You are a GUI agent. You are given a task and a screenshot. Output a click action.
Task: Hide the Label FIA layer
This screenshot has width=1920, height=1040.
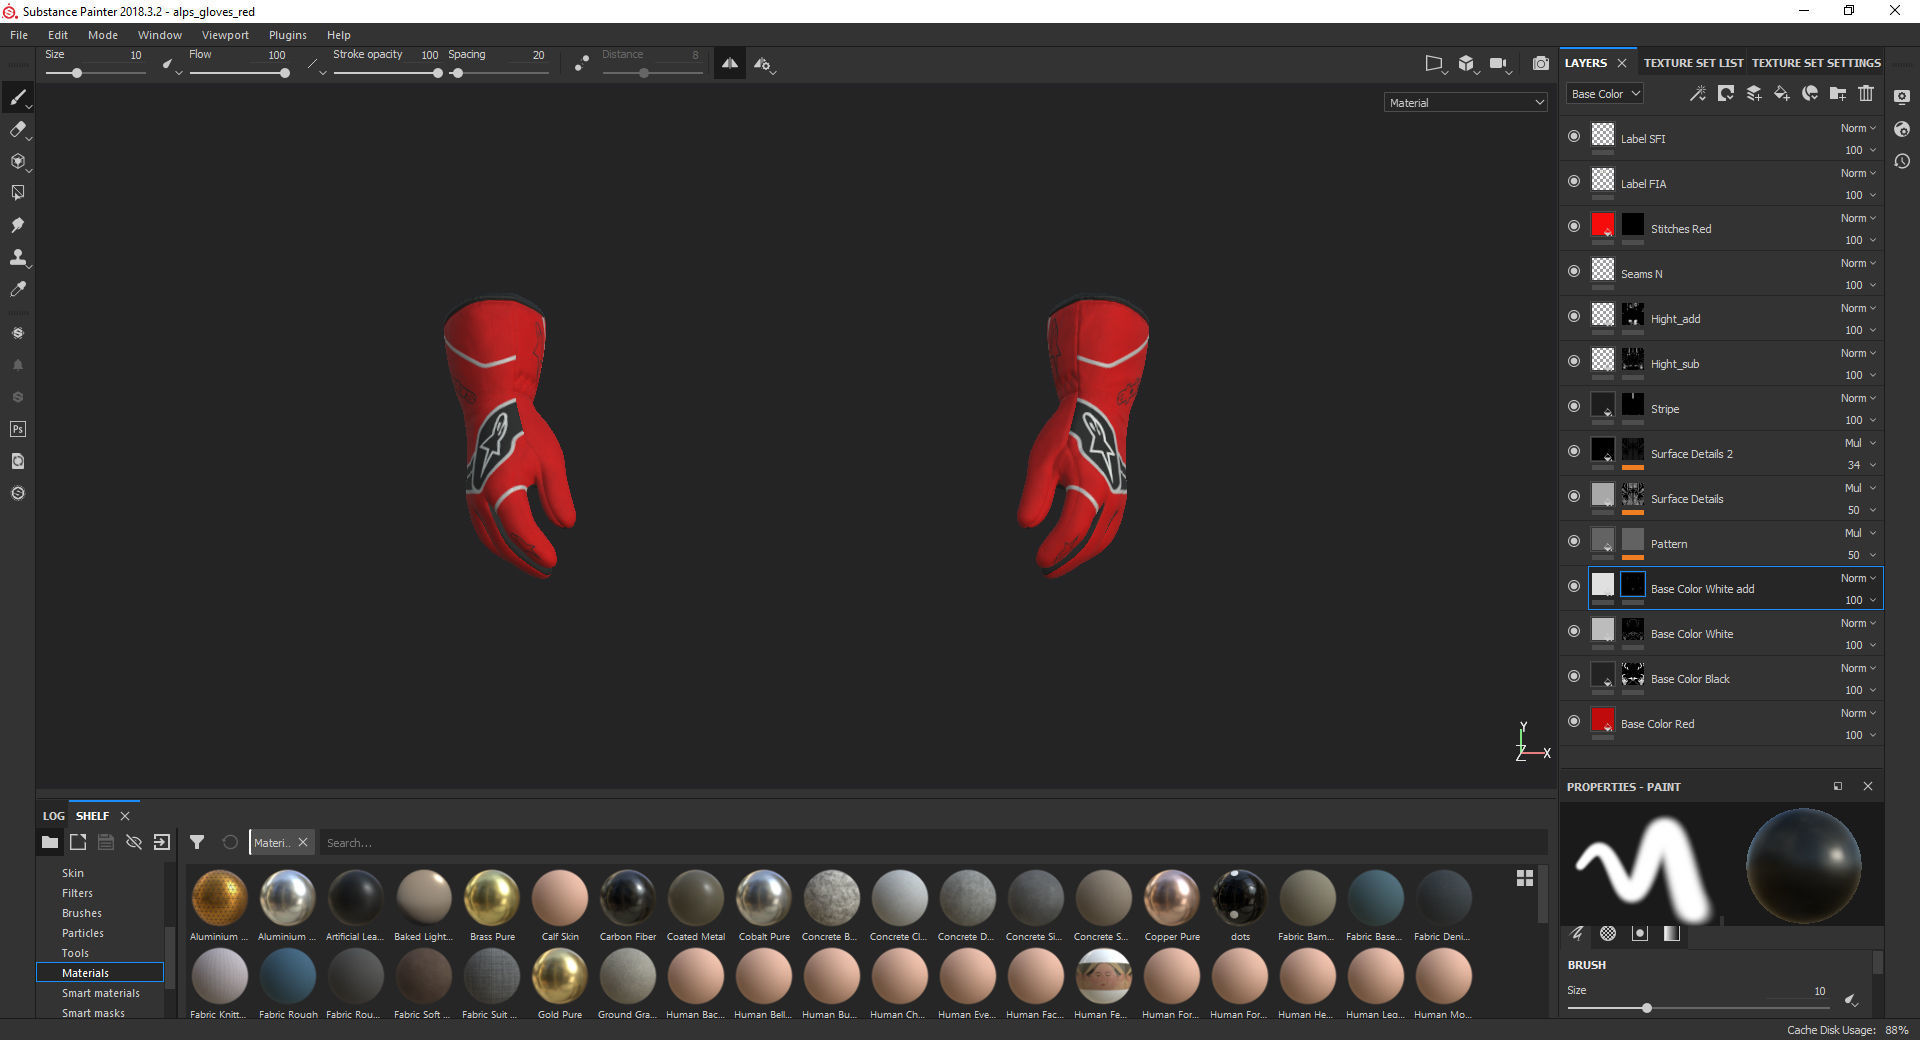click(1574, 181)
